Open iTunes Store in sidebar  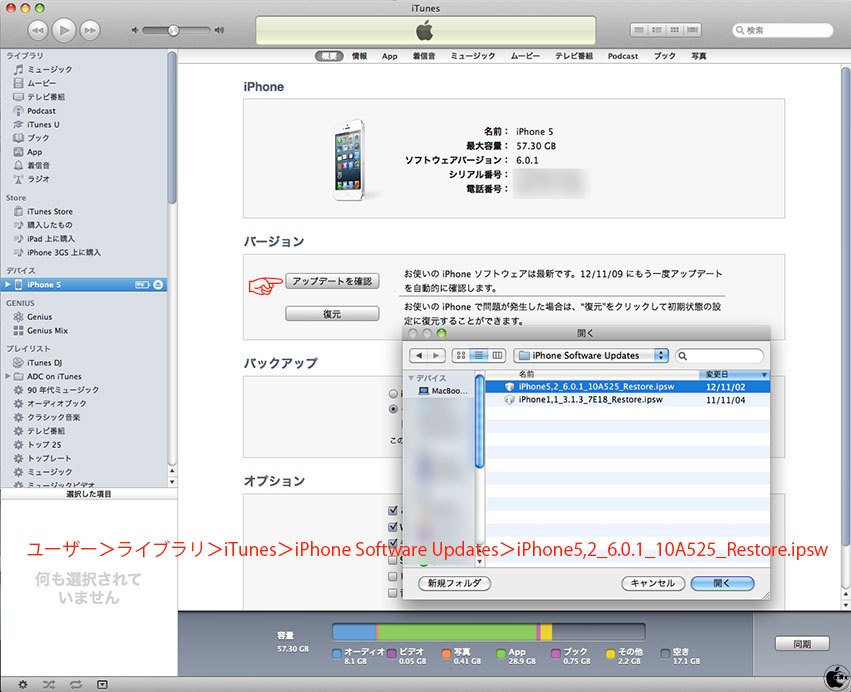(x=49, y=211)
